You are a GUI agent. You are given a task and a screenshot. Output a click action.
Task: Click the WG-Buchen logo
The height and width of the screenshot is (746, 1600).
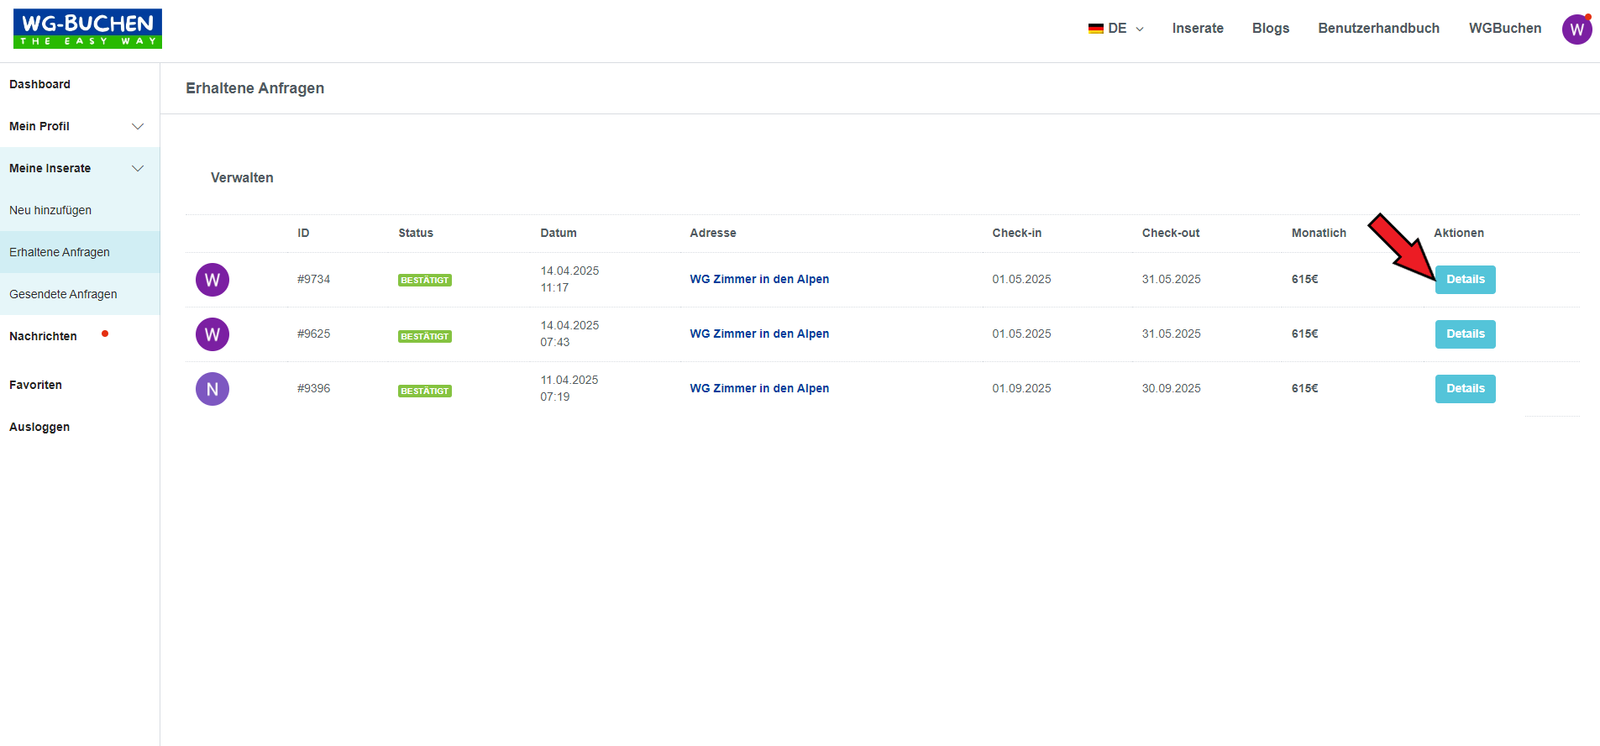[87, 29]
